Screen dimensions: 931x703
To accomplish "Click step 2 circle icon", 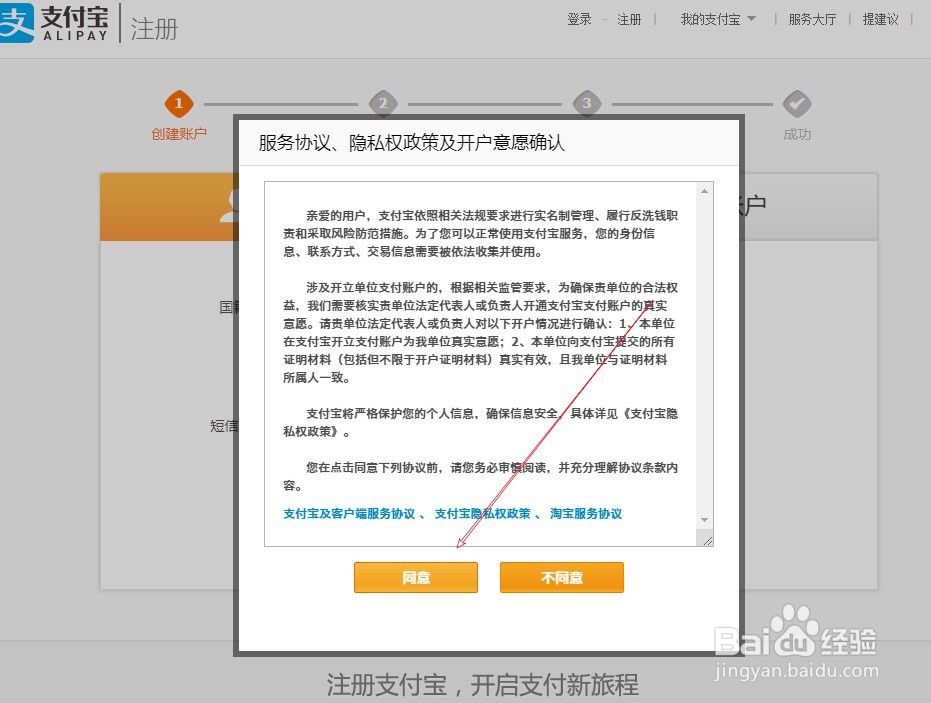I will pos(383,104).
